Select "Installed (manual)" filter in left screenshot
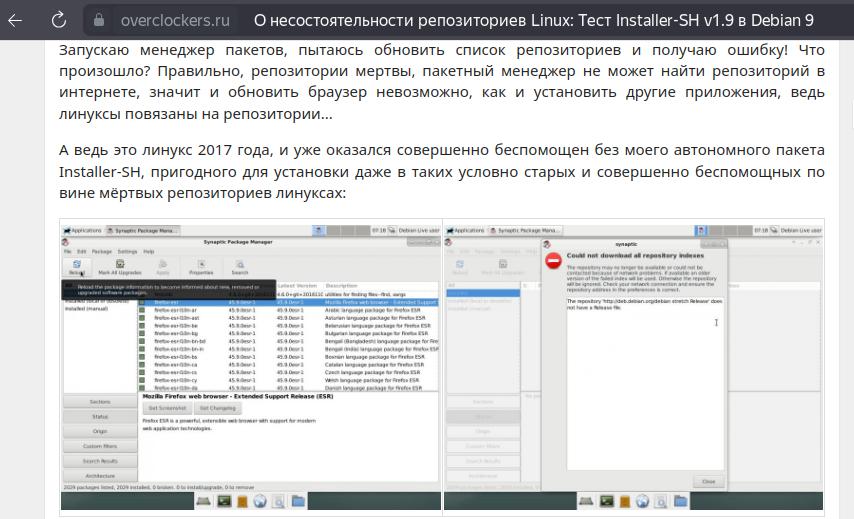 pyautogui.click(x=86, y=309)
